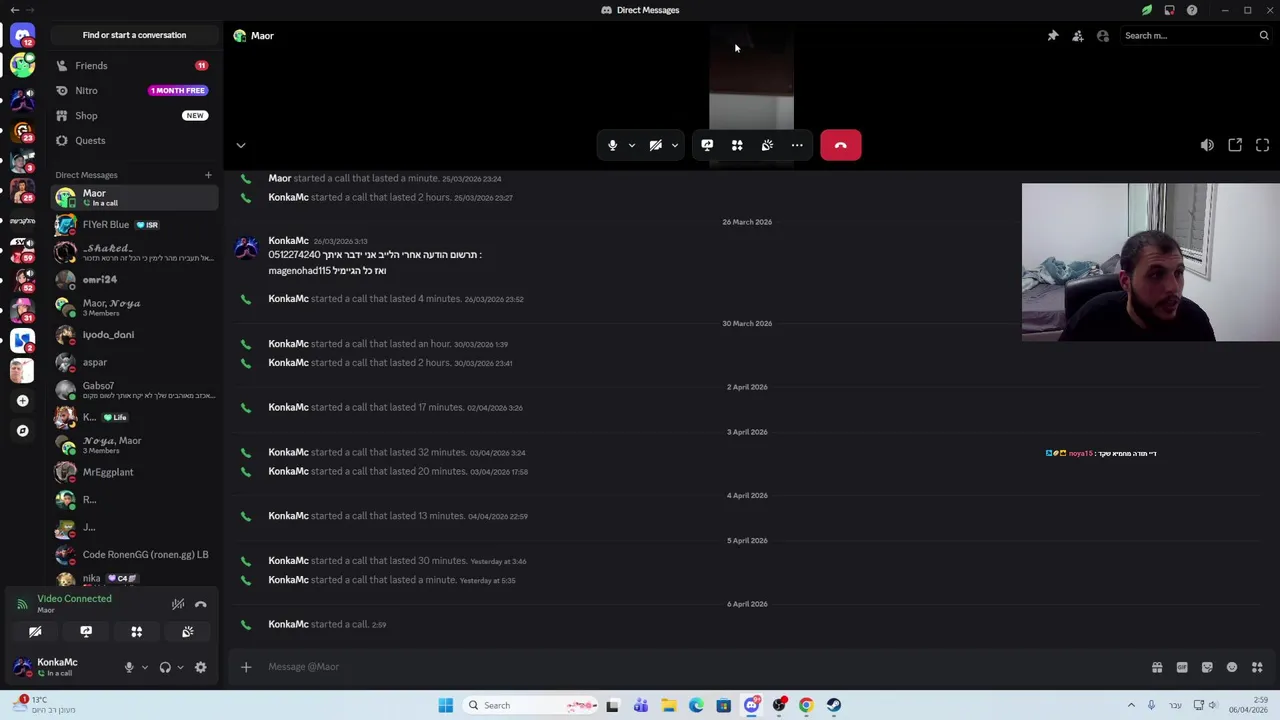1280x720 pixels.
Task: Disconnect using red hang up button
Action: click(x=840, y=145)
